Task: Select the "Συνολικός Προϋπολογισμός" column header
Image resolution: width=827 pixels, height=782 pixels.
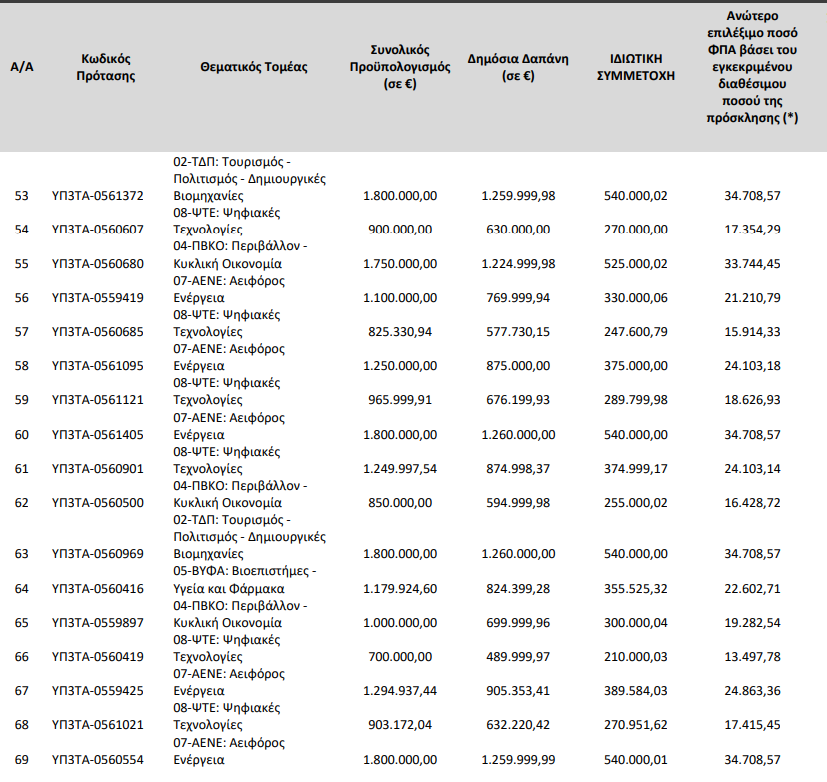Action: [x=400, y=67]
